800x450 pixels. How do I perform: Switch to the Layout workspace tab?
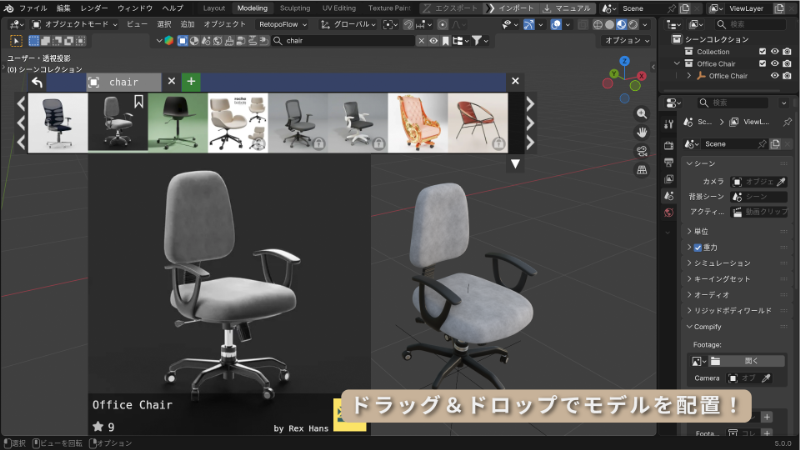click(x=214, y=8)
